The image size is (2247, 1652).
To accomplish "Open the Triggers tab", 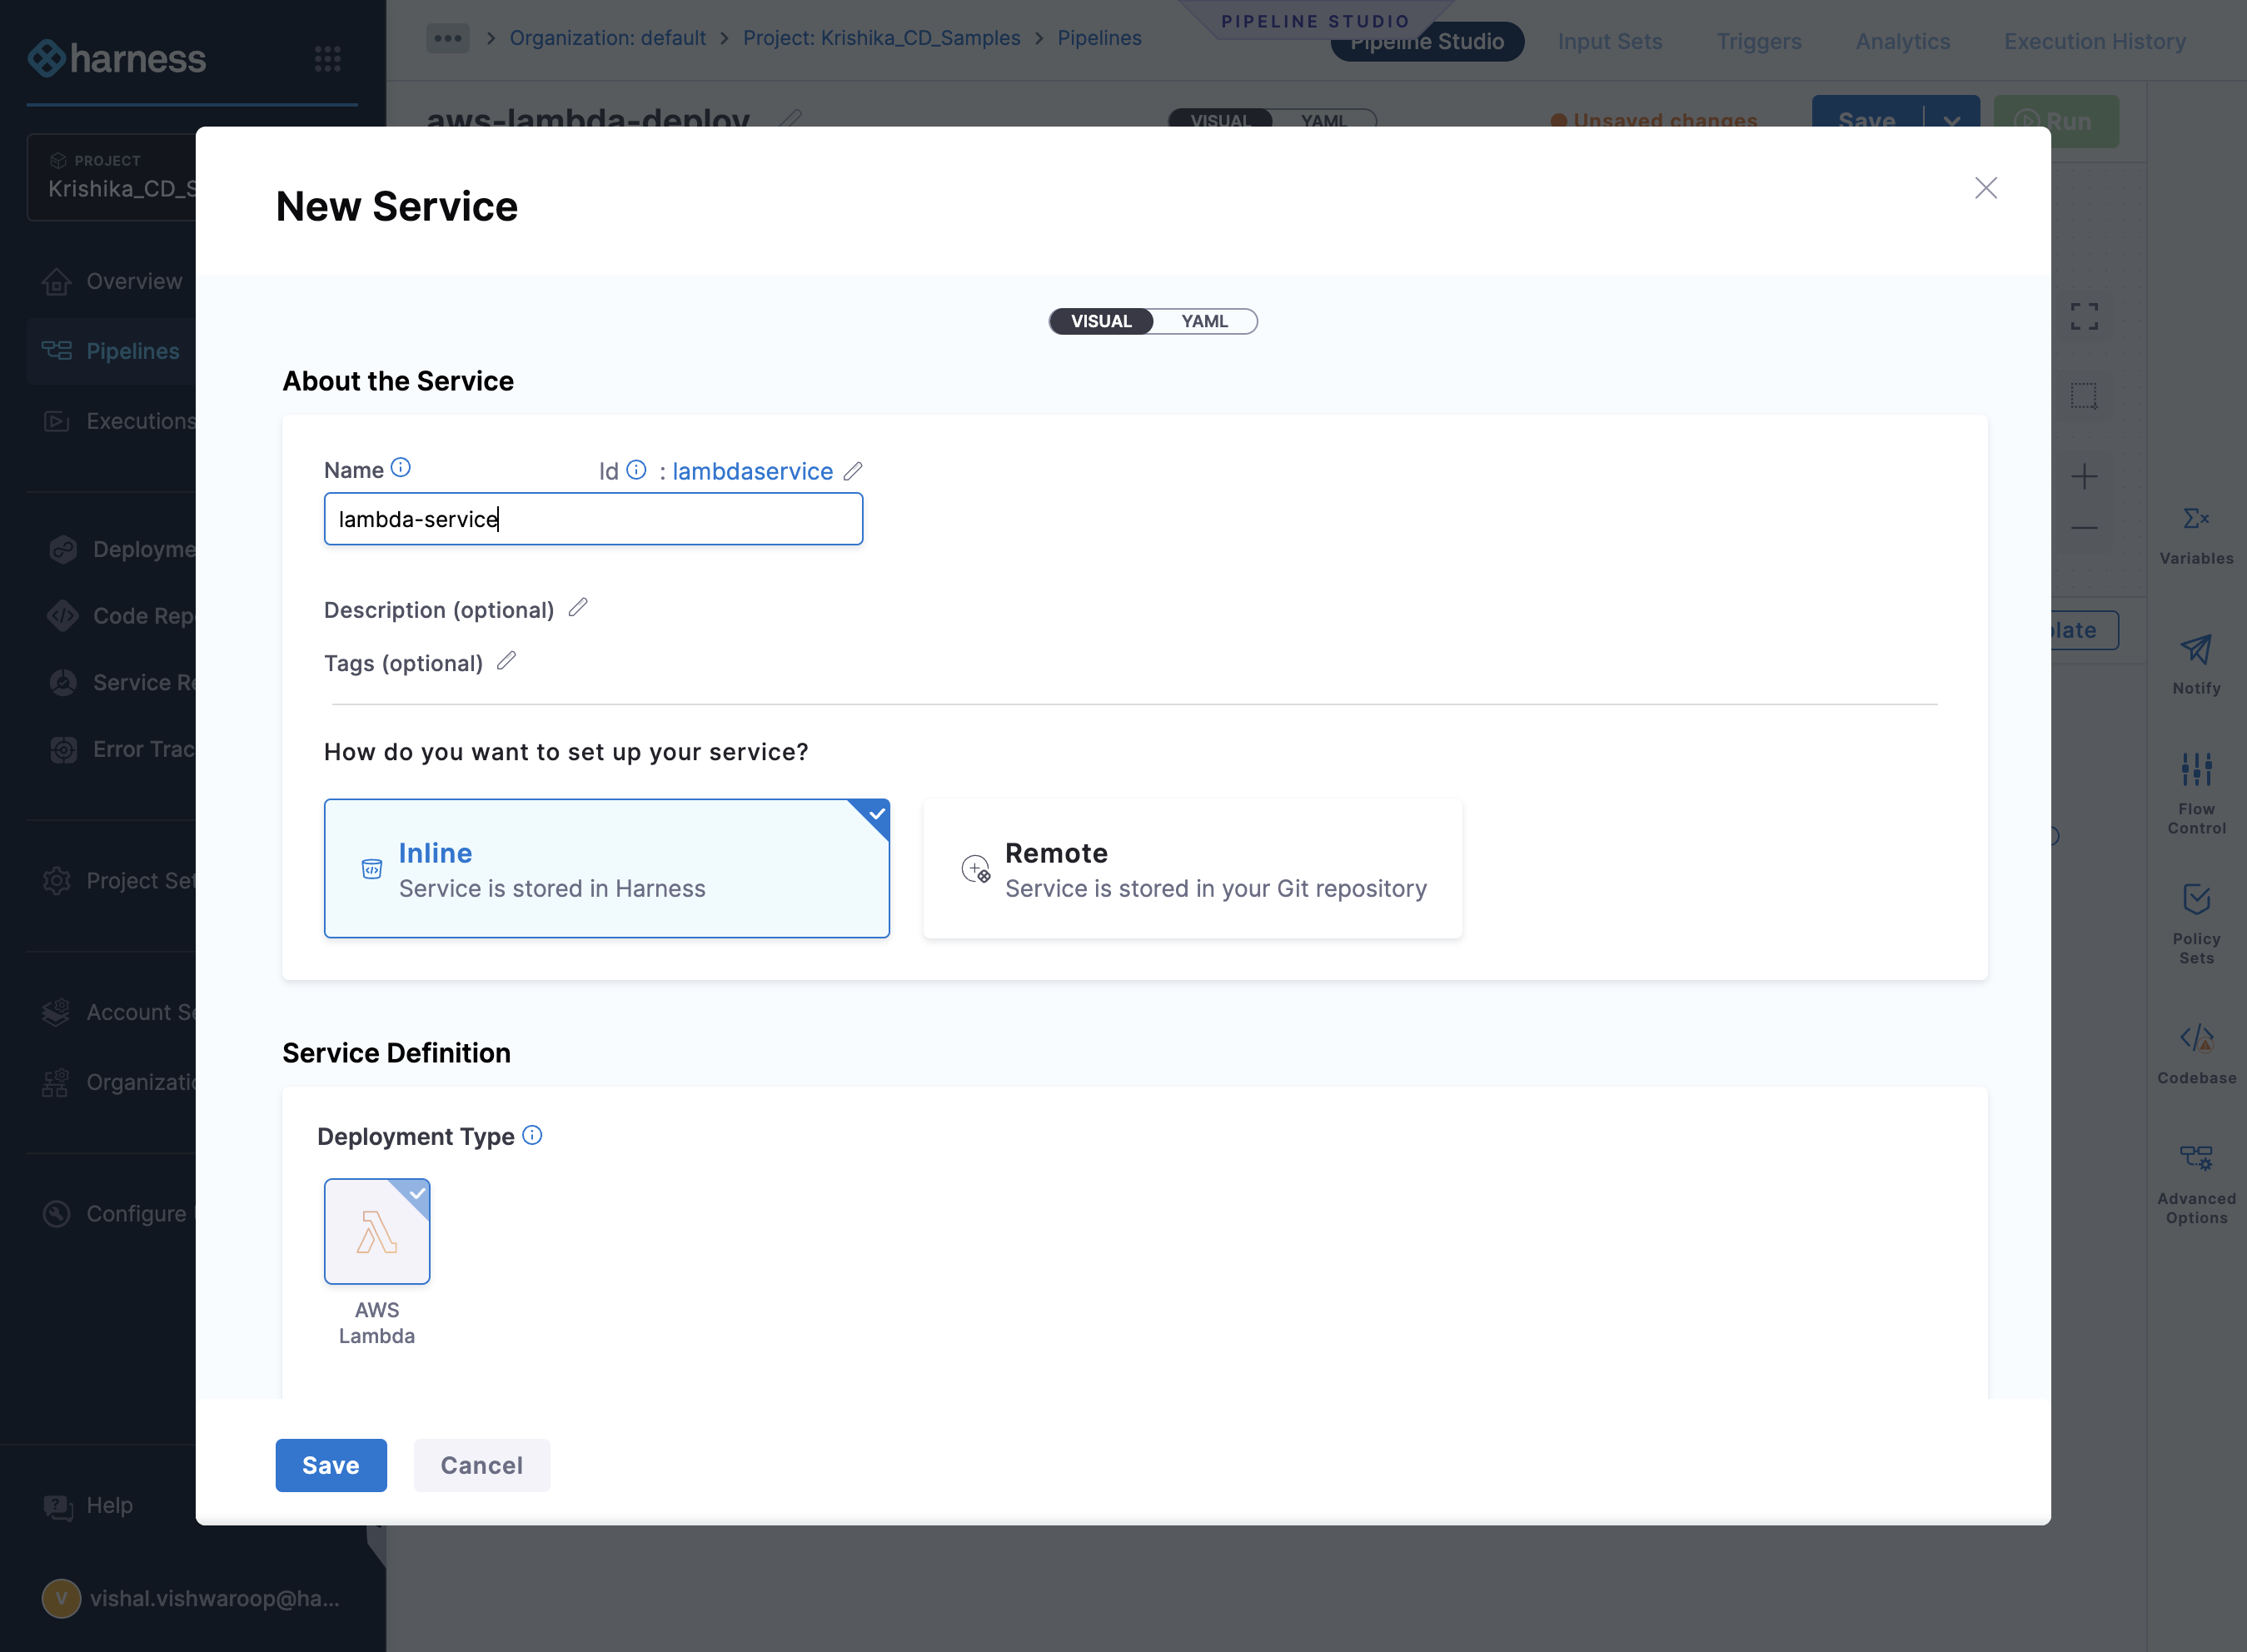I will click(1758, 41).
